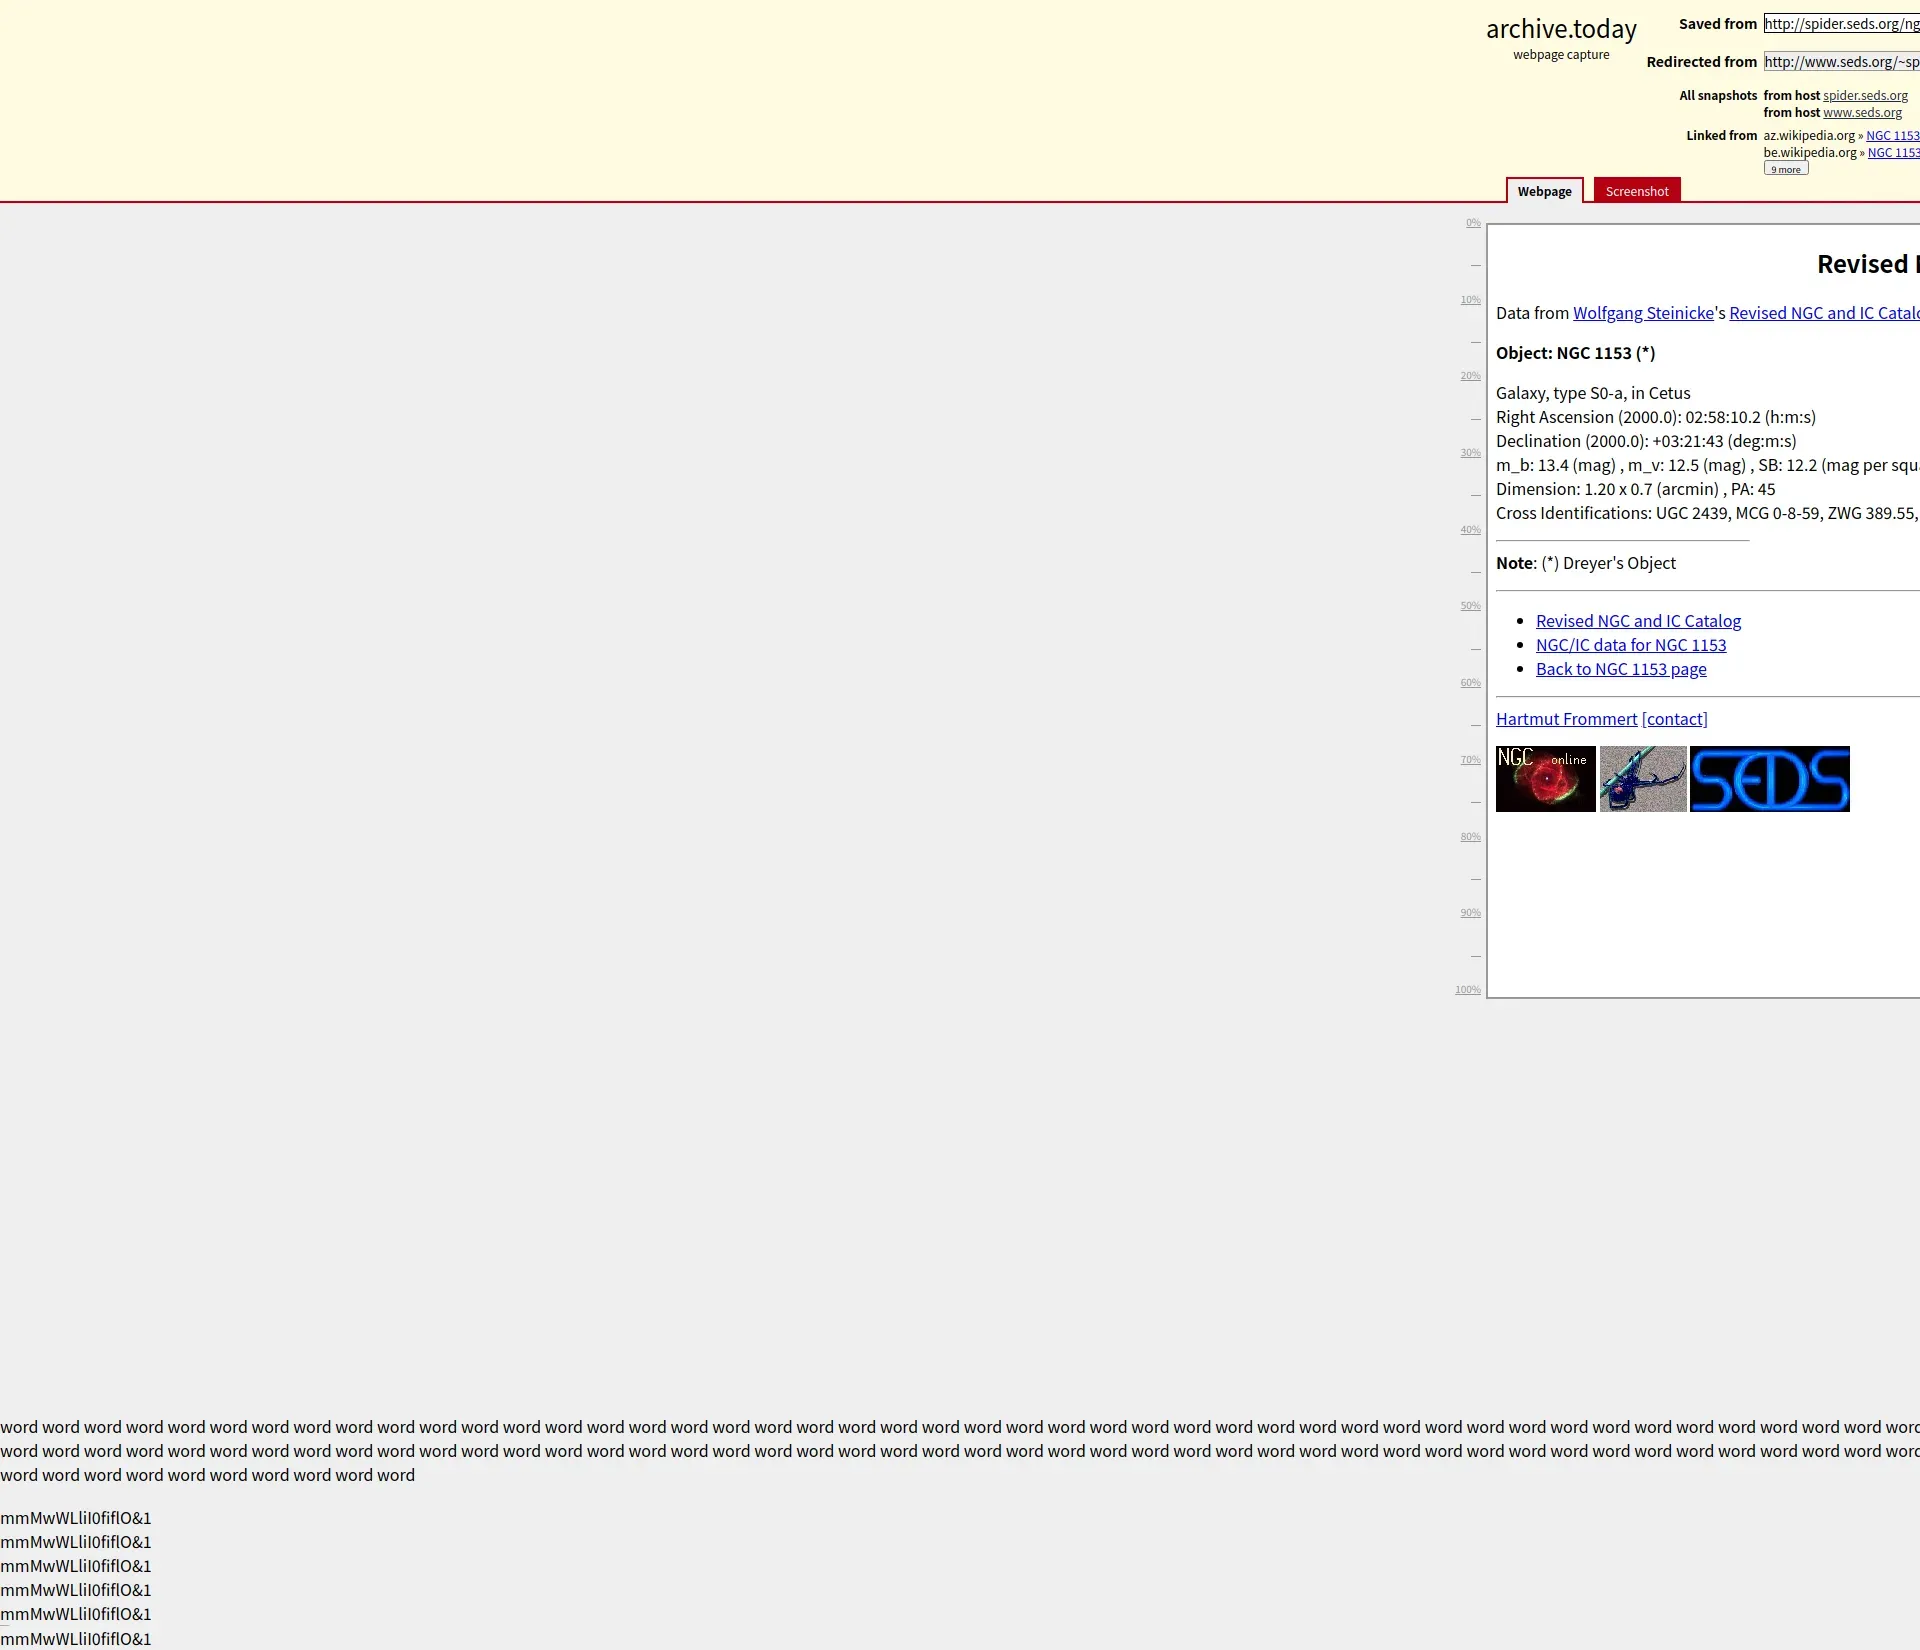1920x1650 pixels.
Task: Select the Webpage tab
Action: click(1544, 191)
